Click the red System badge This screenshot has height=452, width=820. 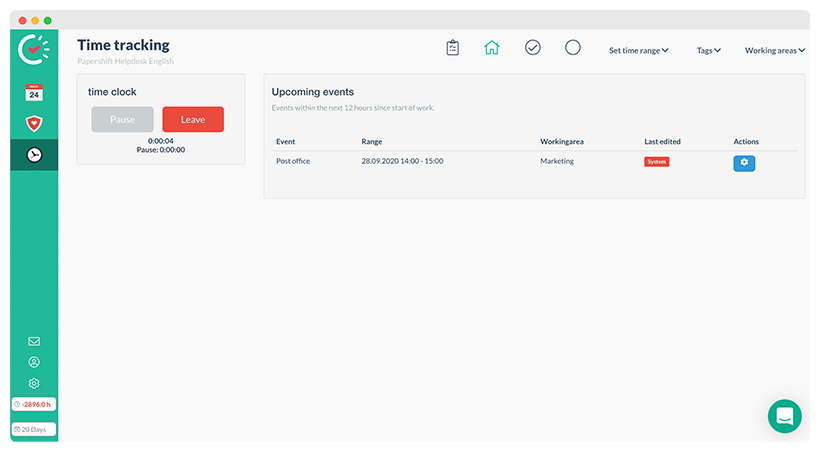click(657, 162)
